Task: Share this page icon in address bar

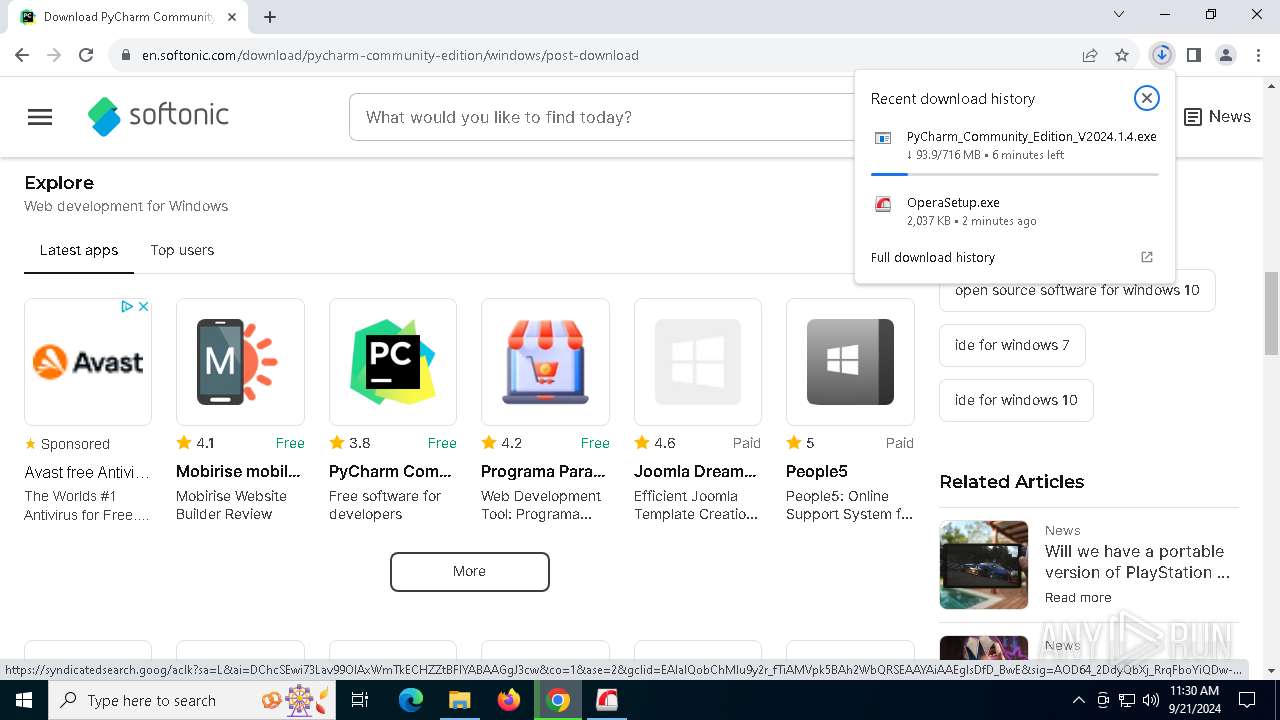Action: click(x=1090, y=55)
